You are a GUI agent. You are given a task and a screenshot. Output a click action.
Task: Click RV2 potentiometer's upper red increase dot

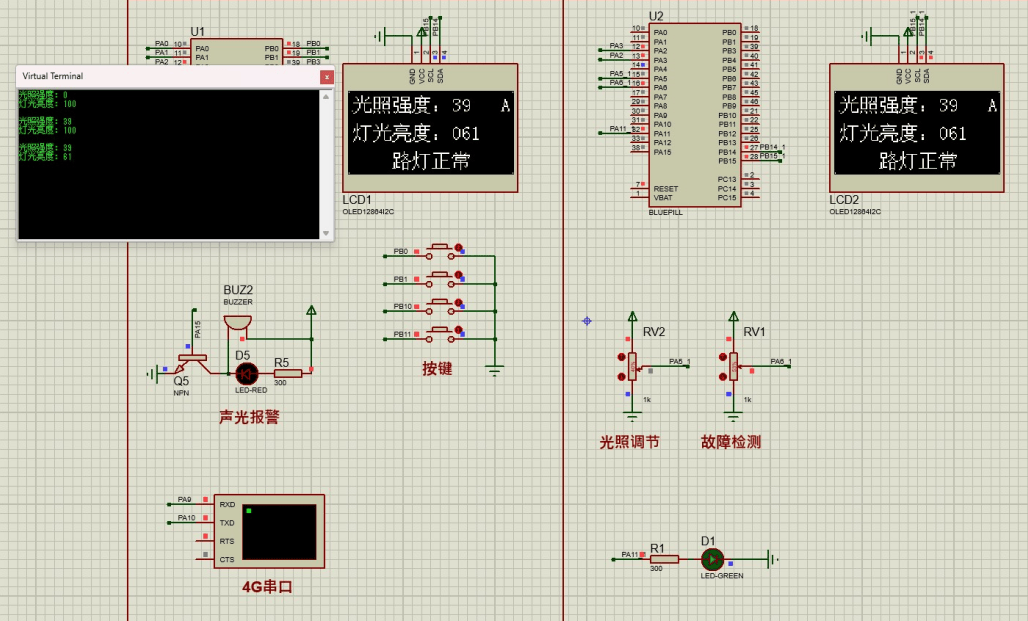[x=622, y=356]
